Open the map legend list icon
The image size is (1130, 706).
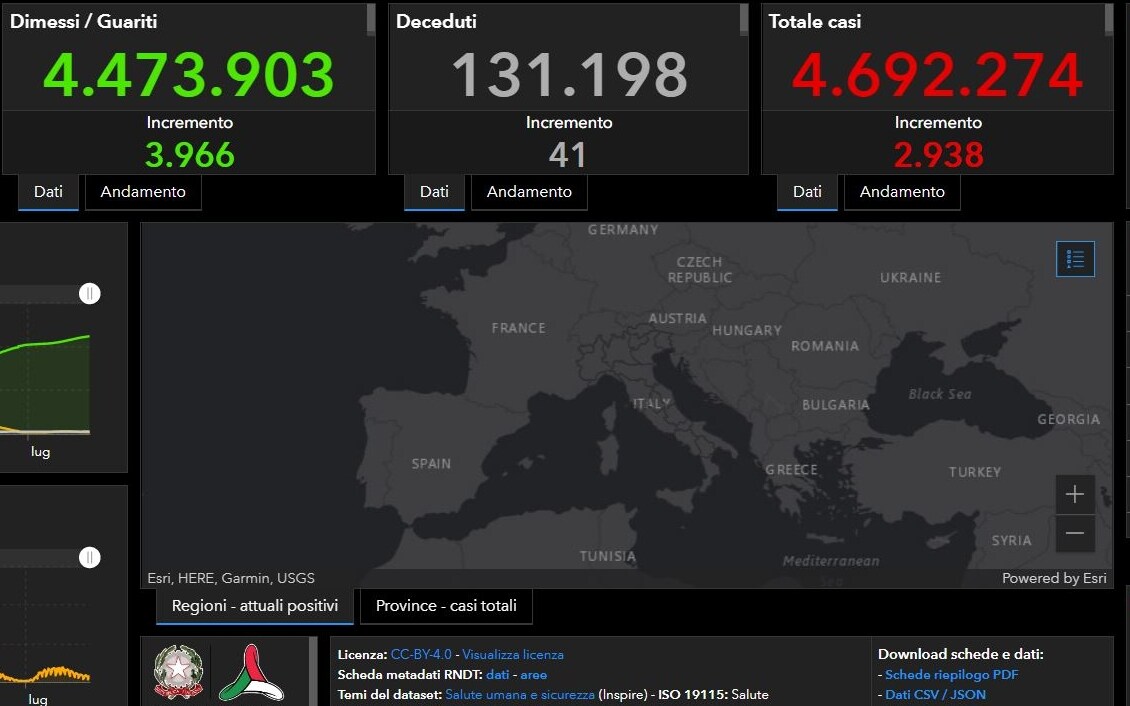coord(1075,259)
